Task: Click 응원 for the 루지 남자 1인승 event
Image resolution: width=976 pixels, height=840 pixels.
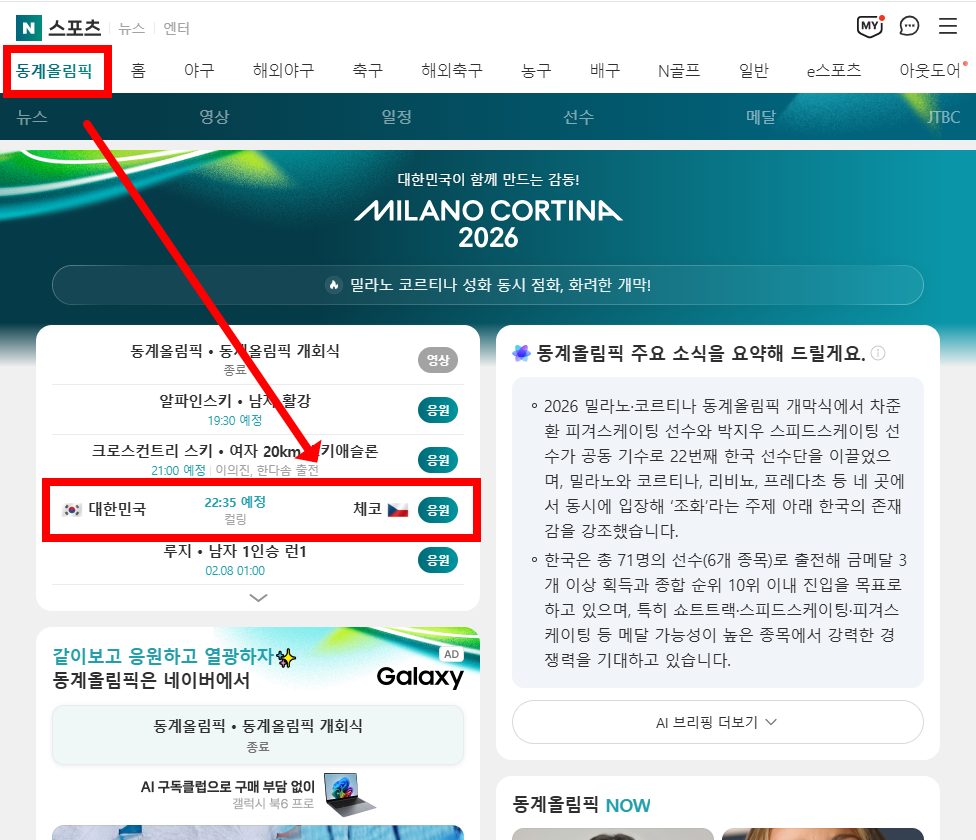Action: [437, 560]
